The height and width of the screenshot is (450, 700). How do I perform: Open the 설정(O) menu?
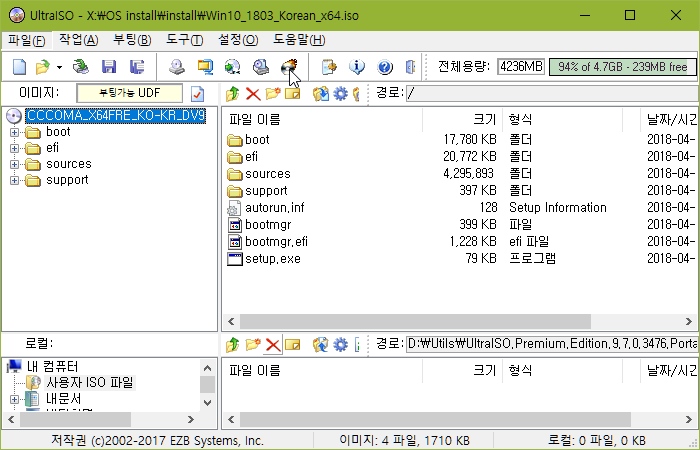[x=238, y=40]
